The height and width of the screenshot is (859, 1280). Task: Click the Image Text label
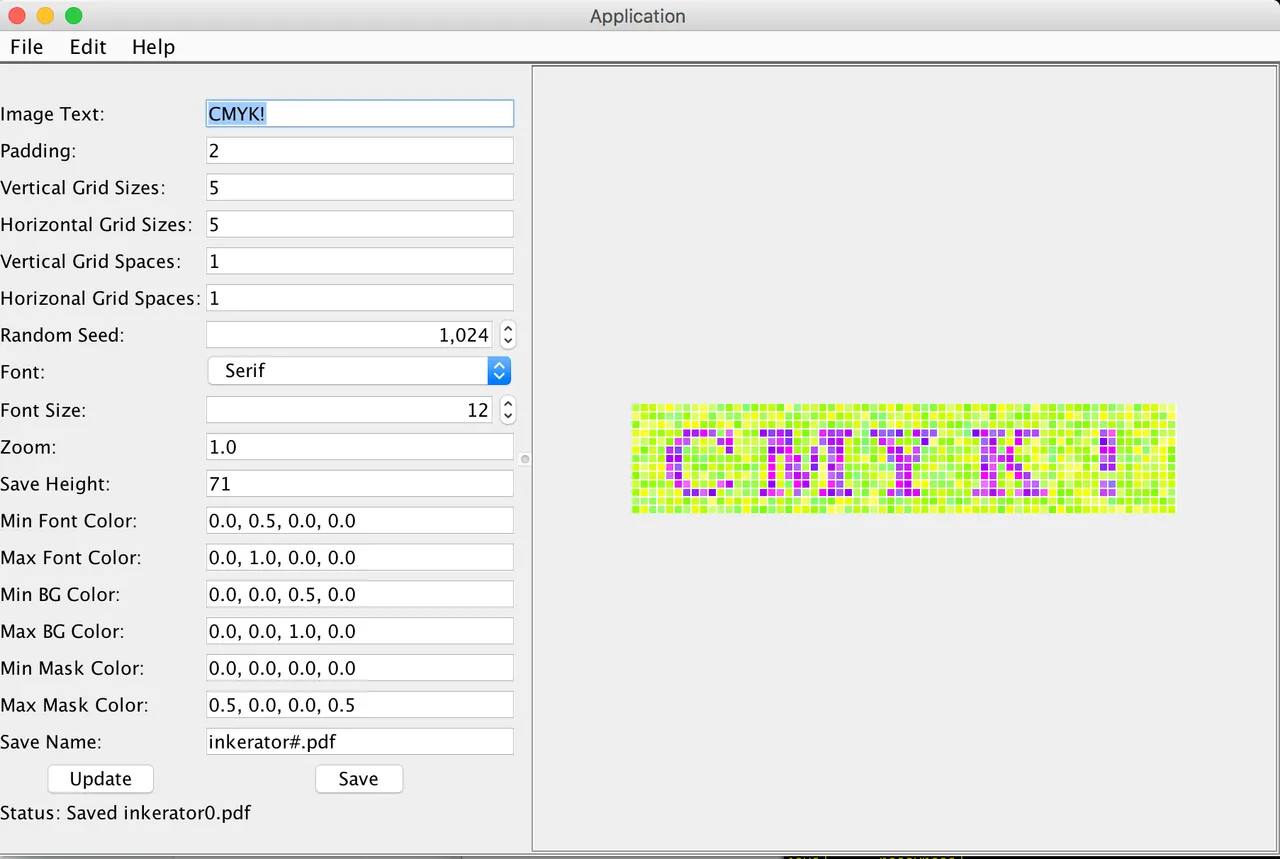52,114
